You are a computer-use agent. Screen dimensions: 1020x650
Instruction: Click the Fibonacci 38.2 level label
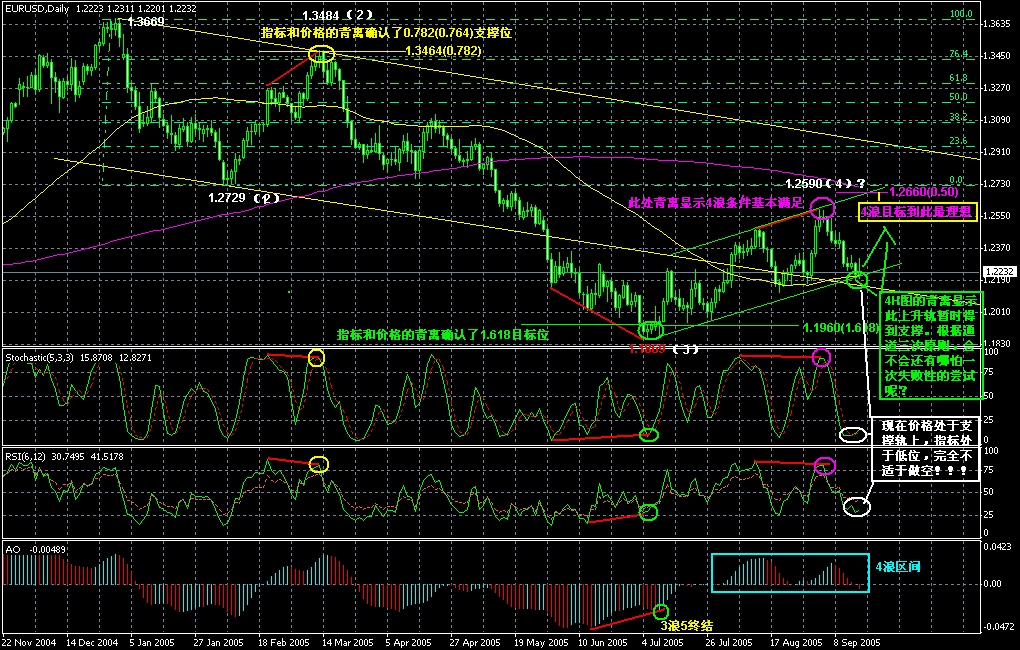(x=958, y=117)
